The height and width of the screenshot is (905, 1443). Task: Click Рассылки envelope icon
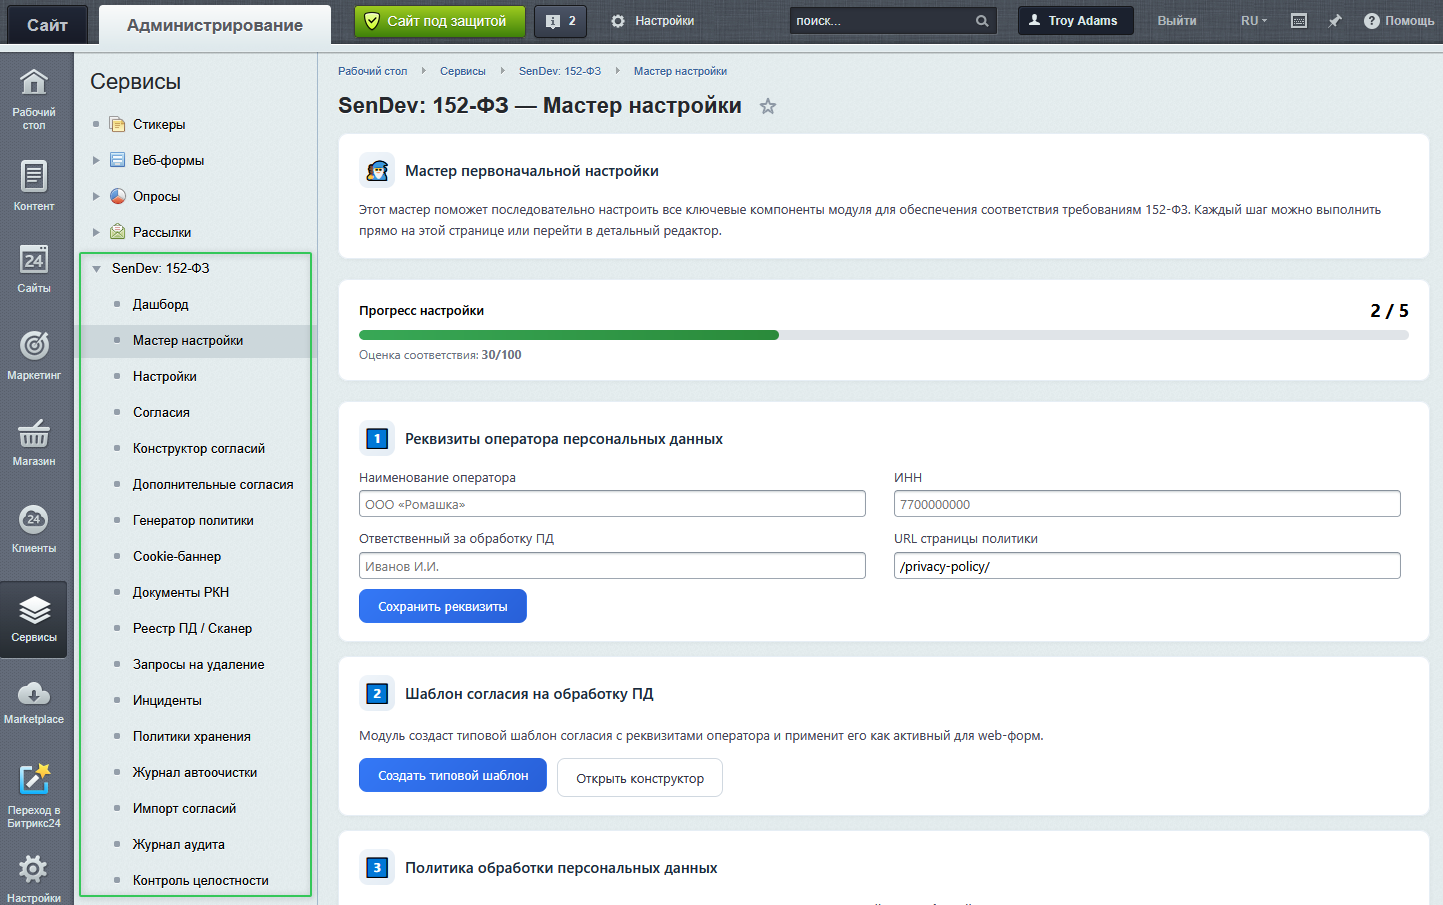(118, 232)
